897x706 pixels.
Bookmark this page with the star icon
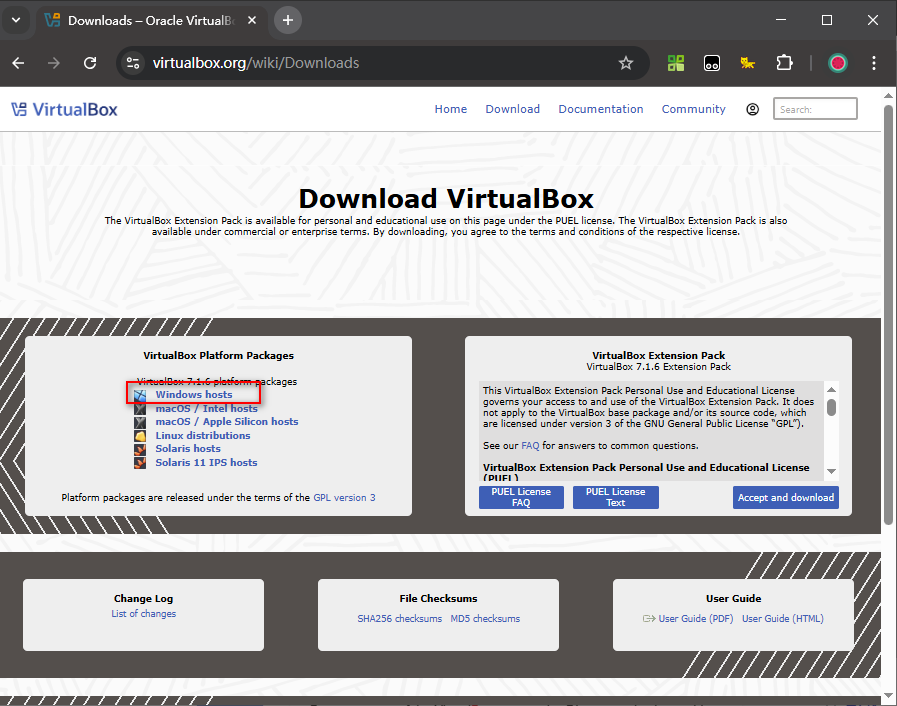pos(626,63)
